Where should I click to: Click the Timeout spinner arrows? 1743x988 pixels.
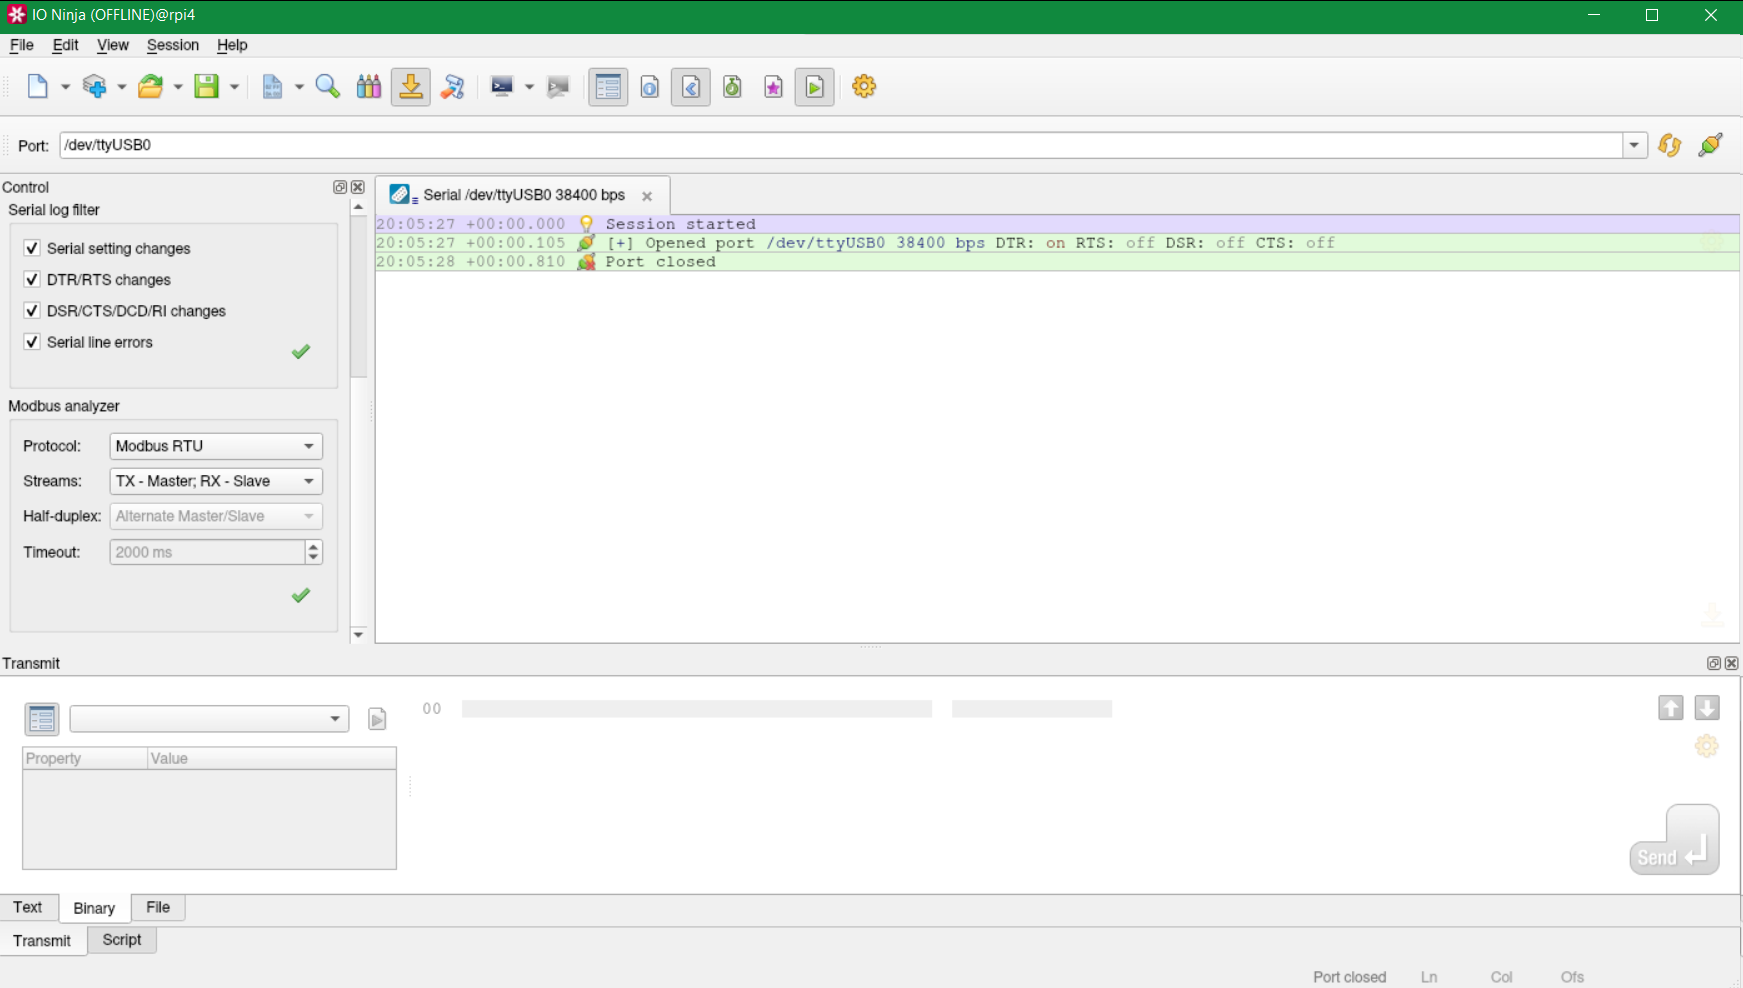point(314,552)
